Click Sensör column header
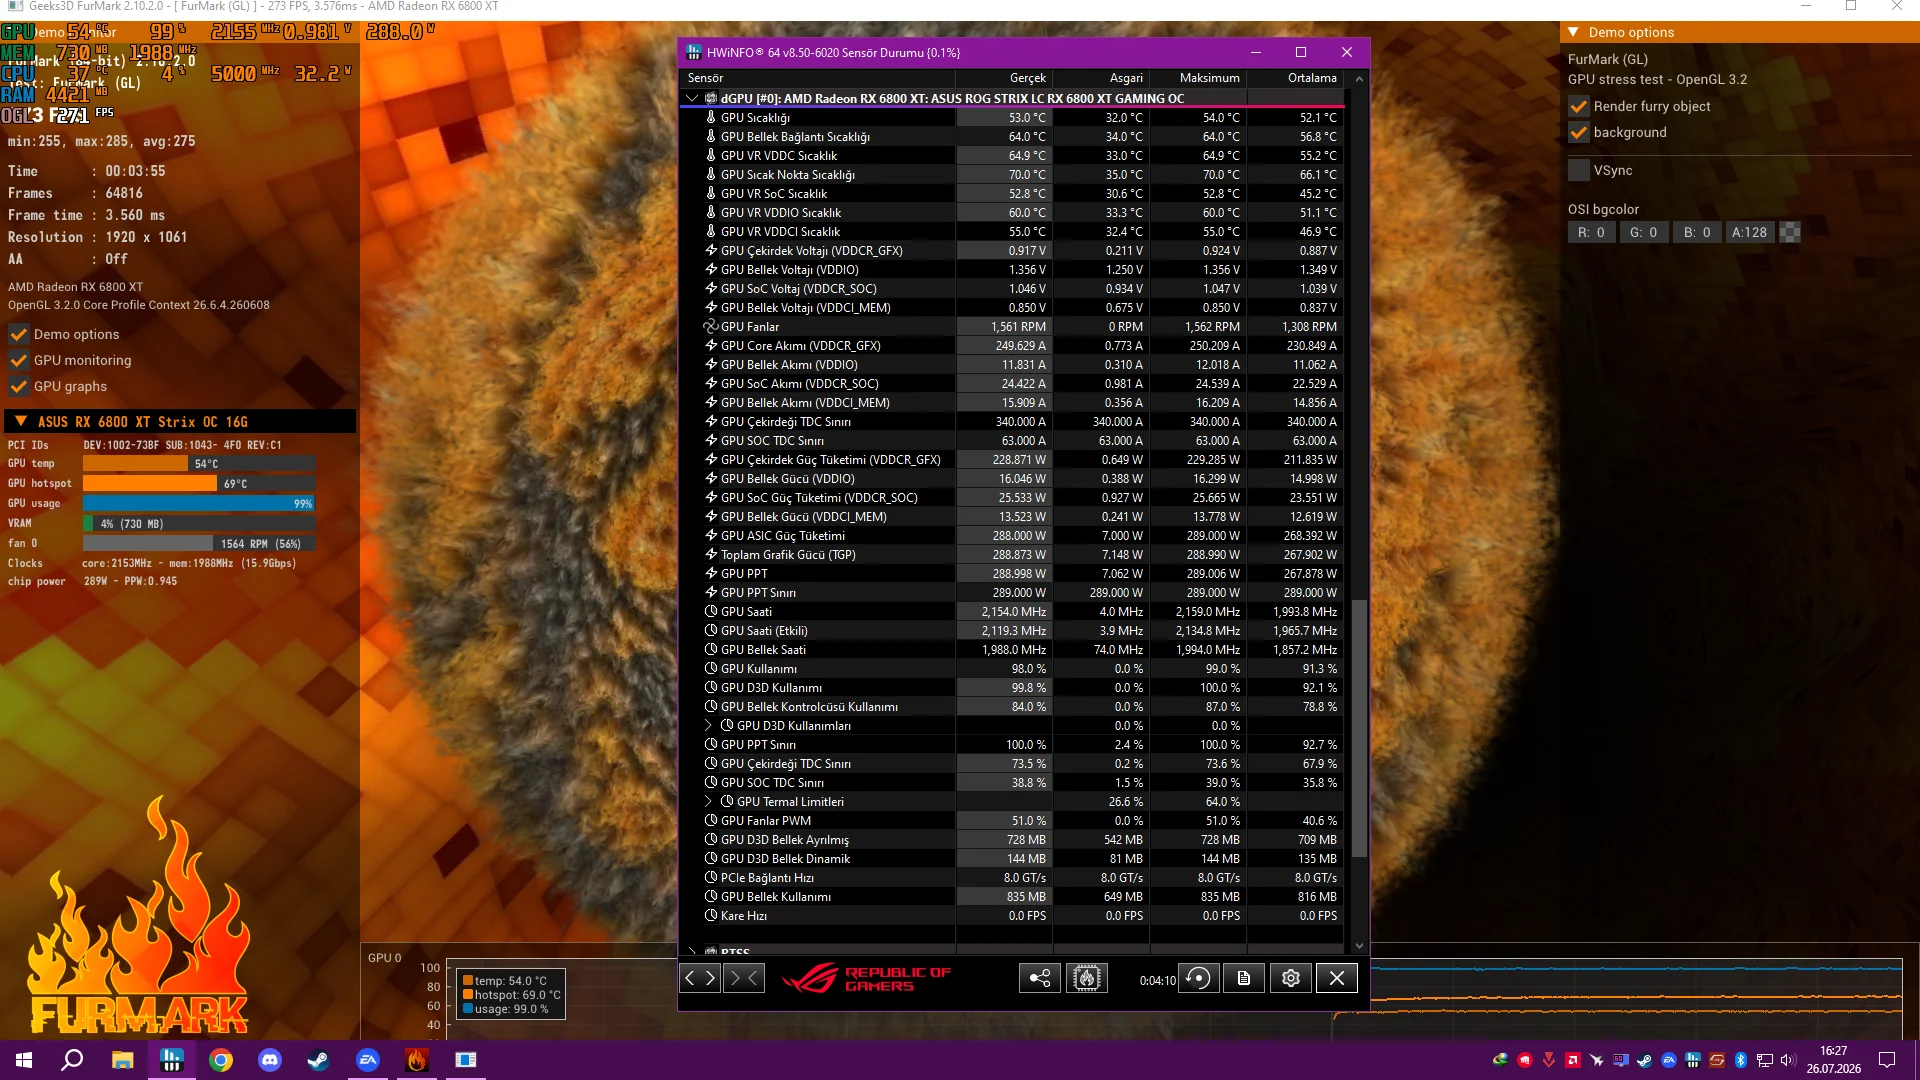 tap(819, 78)
